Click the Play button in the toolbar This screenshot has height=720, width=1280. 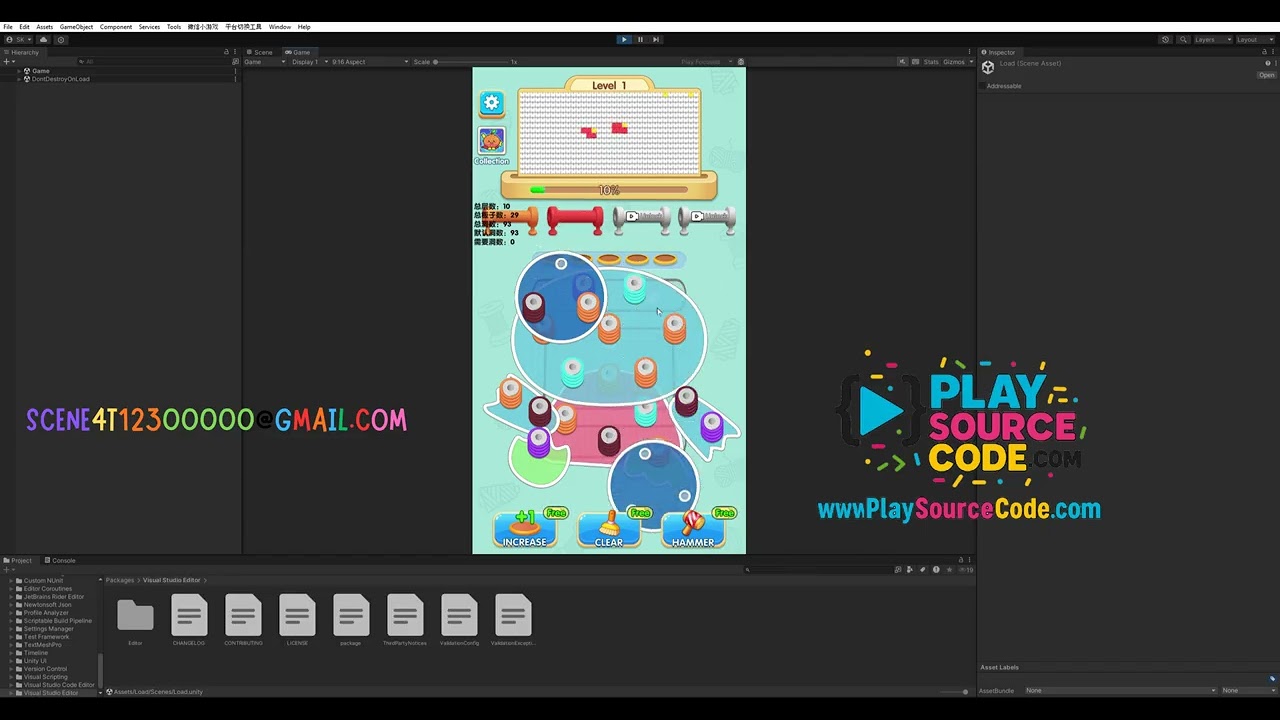624,40
